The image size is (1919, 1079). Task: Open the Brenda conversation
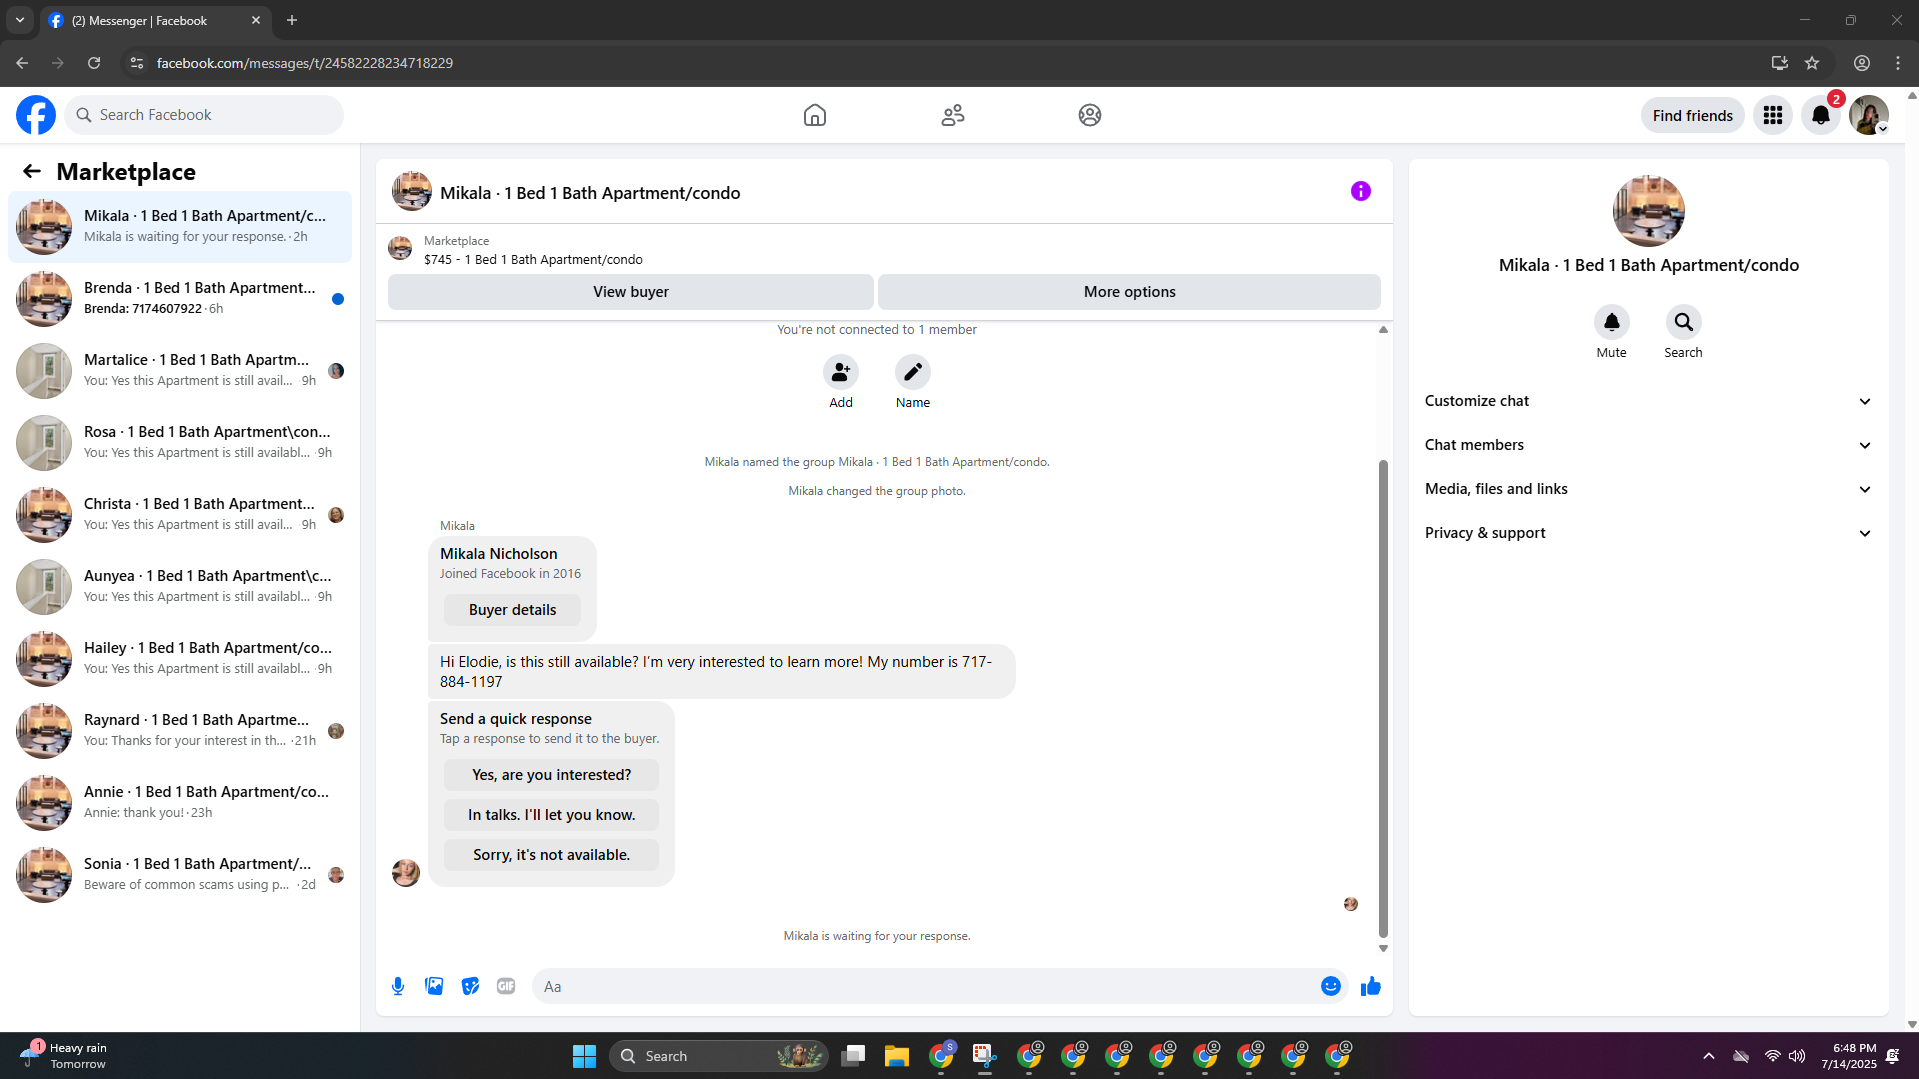coord(180,298)
